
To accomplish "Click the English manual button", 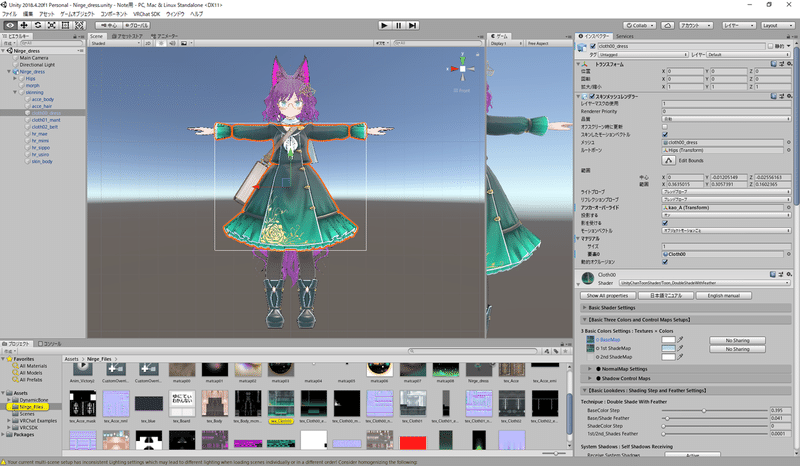I will 724,296.
